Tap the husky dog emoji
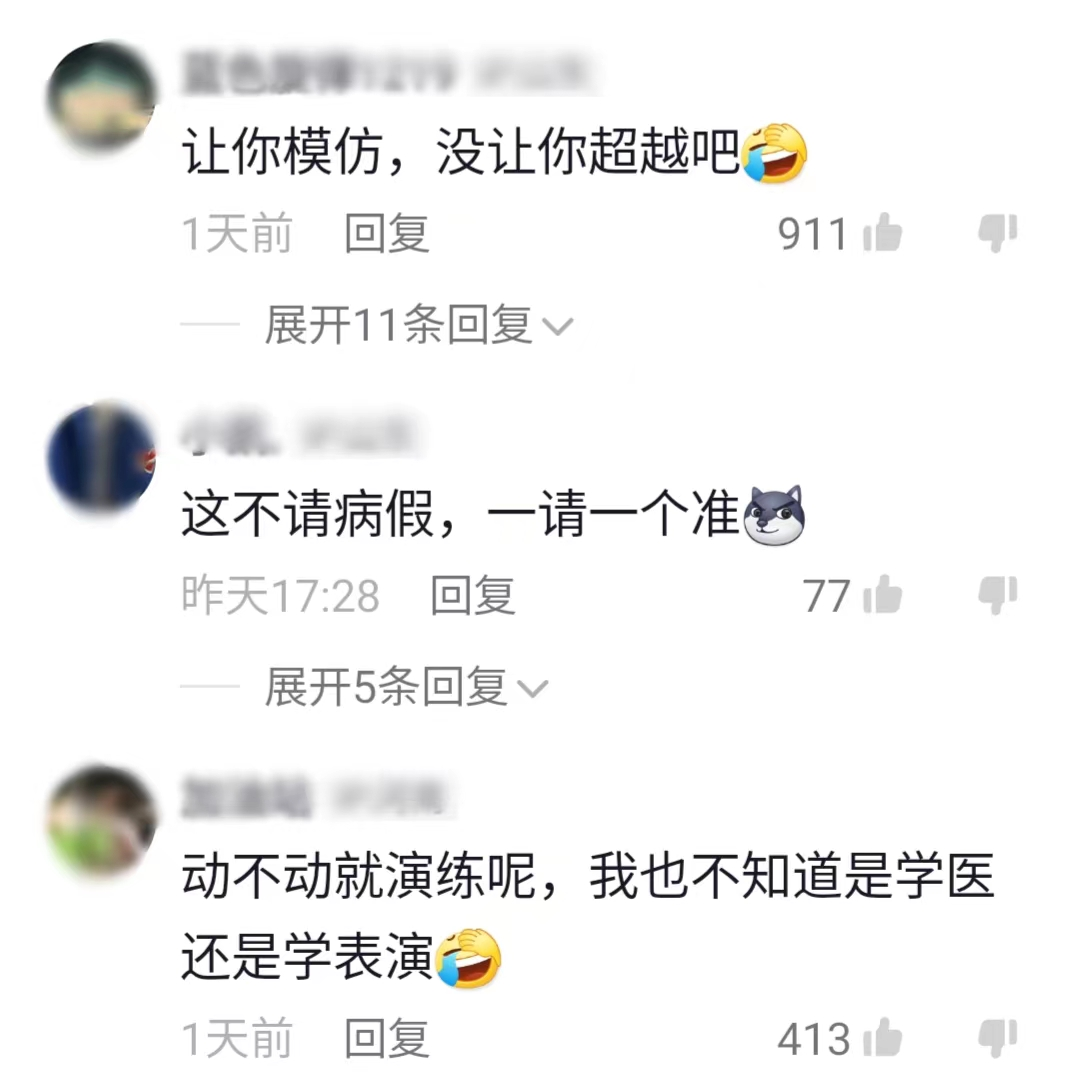This screenshot has width=1079, height=1078. [x=774, y=515]
